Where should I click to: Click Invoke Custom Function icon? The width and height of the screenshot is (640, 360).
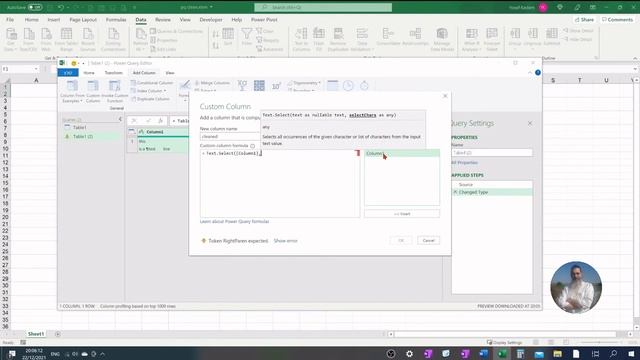click(x=115, y=91)
